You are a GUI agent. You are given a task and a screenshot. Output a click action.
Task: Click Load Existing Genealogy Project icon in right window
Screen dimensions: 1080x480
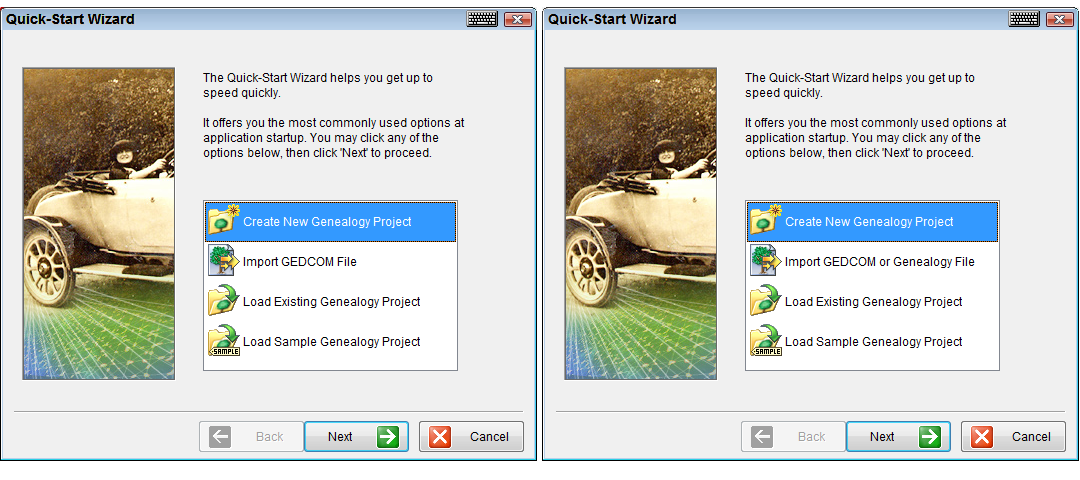pos(765,301)
